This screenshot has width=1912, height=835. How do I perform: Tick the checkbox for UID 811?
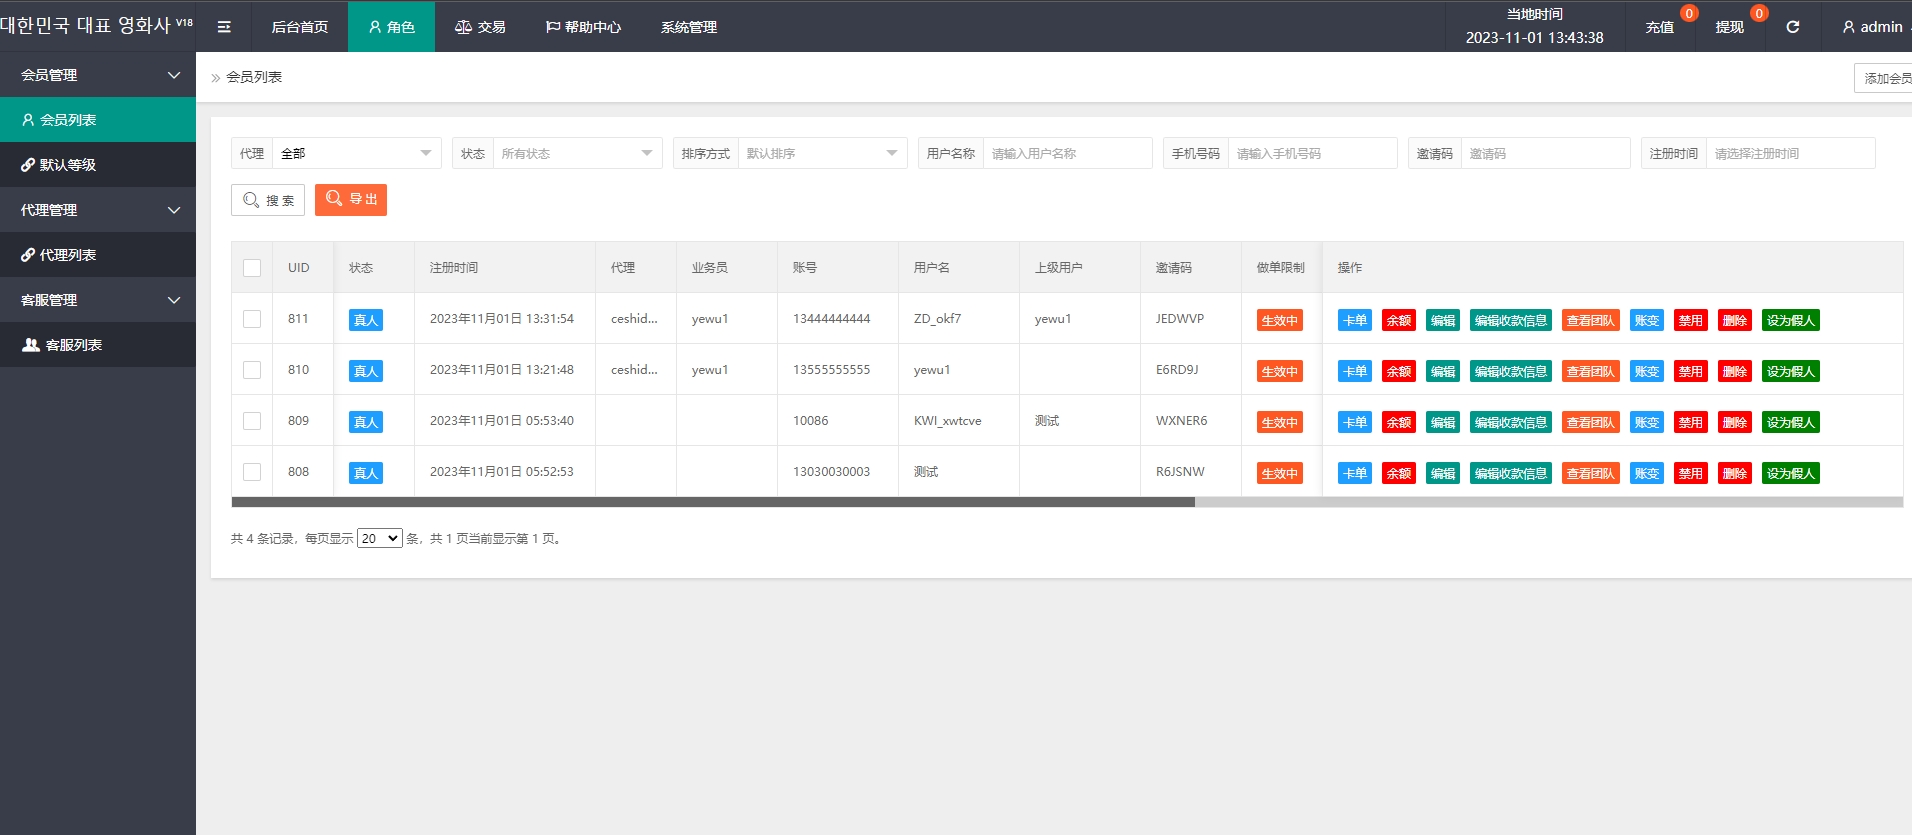click(x=252, y=319)
